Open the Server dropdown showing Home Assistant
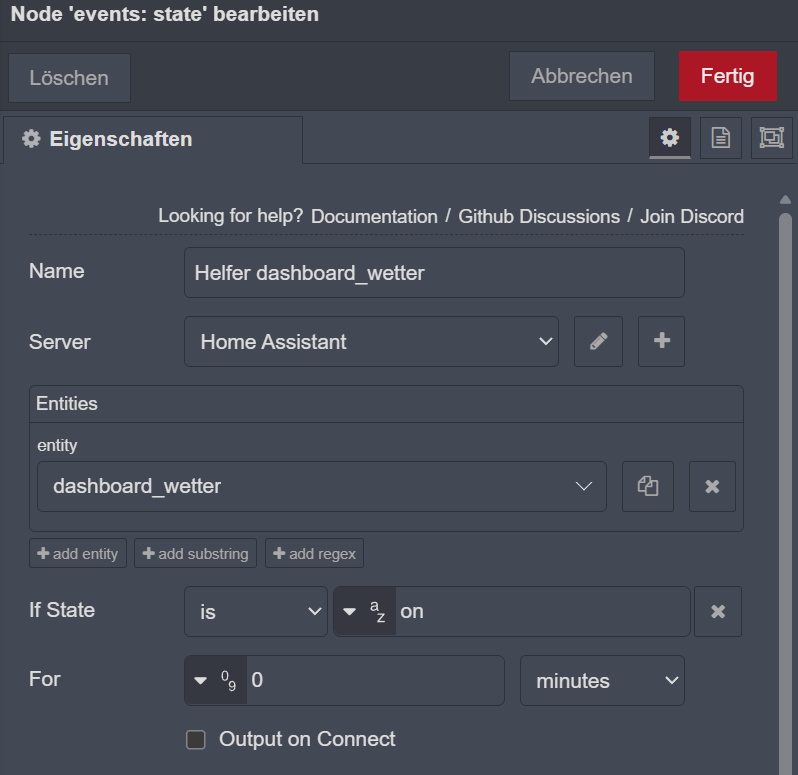Viewport: 798px width, 775px height. [371, 342]
